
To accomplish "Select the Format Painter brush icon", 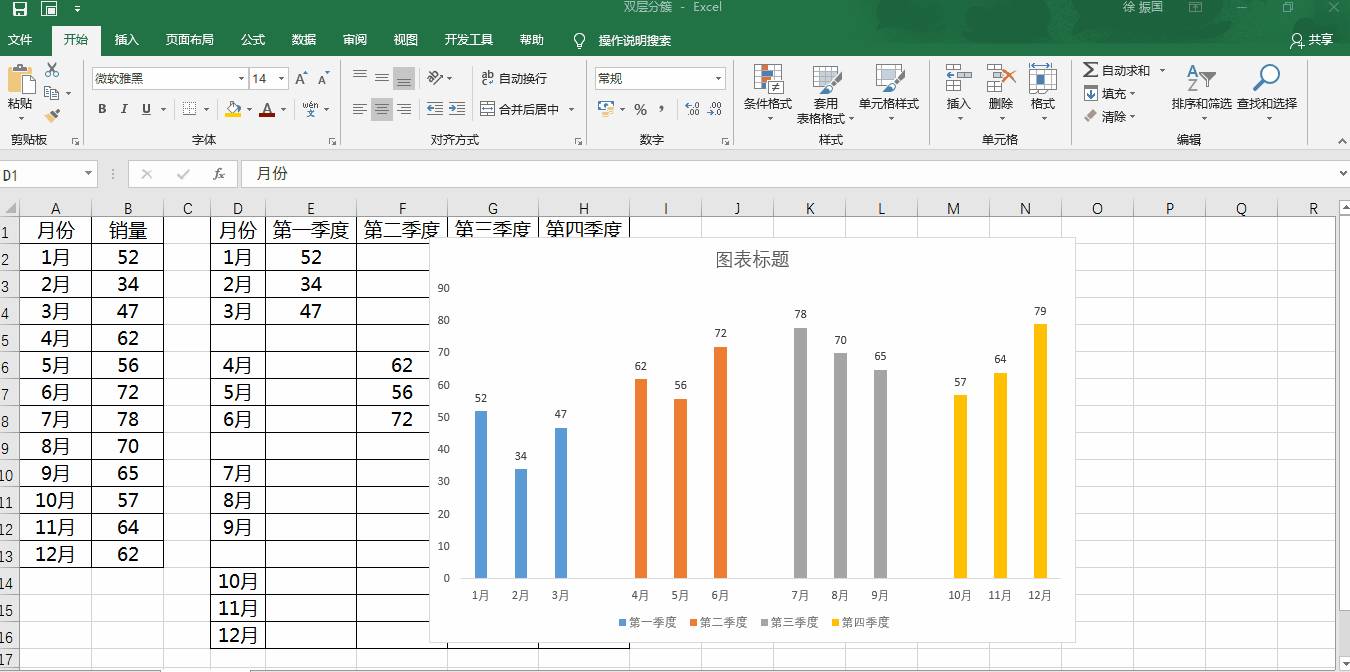I will pos(52,116).
